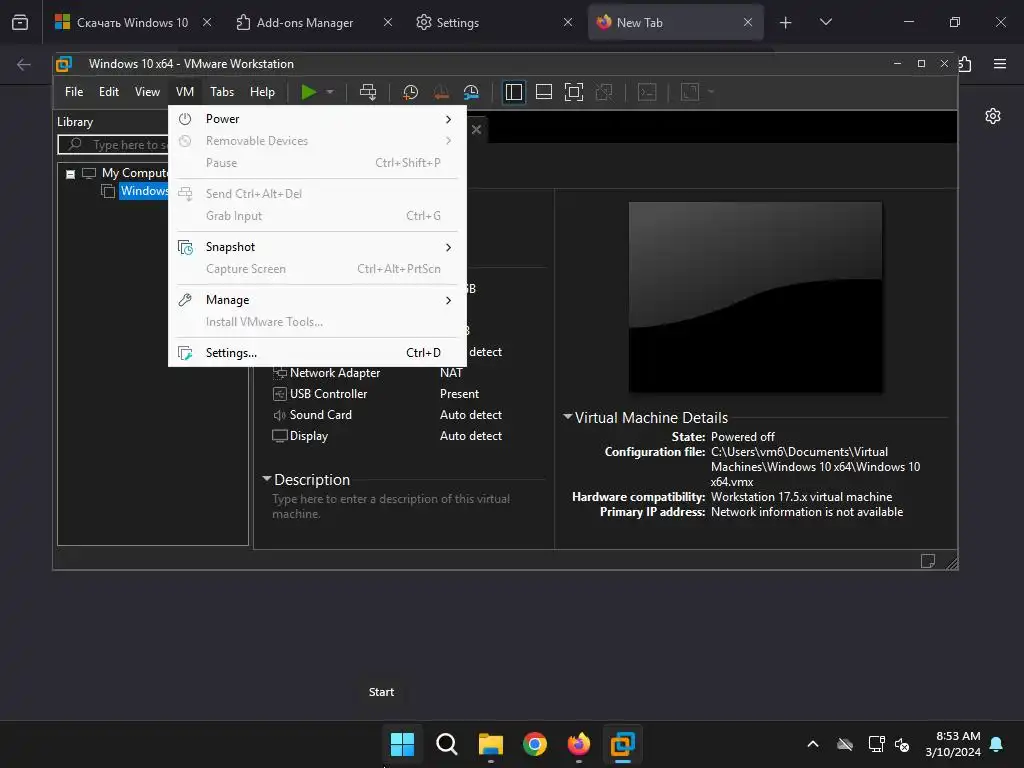Click Send Ctrl+Alt+Del toolbar icon

[x=368, y=92]
